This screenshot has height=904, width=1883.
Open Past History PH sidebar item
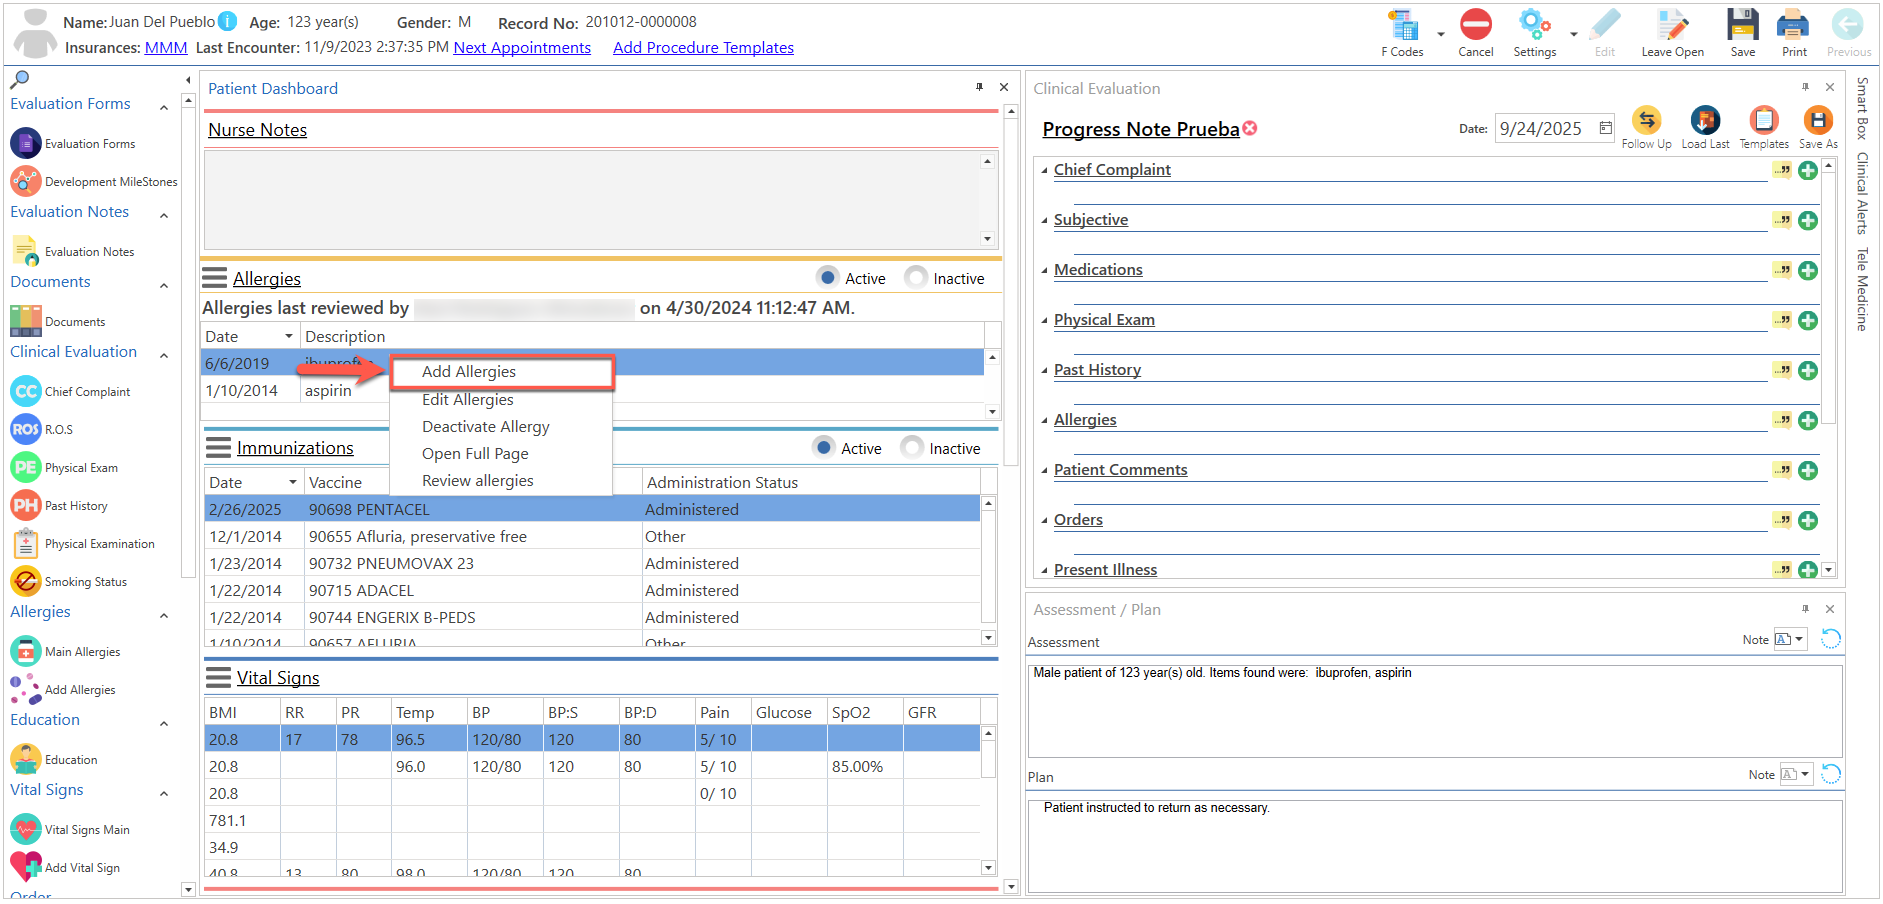tap(60, 505)
